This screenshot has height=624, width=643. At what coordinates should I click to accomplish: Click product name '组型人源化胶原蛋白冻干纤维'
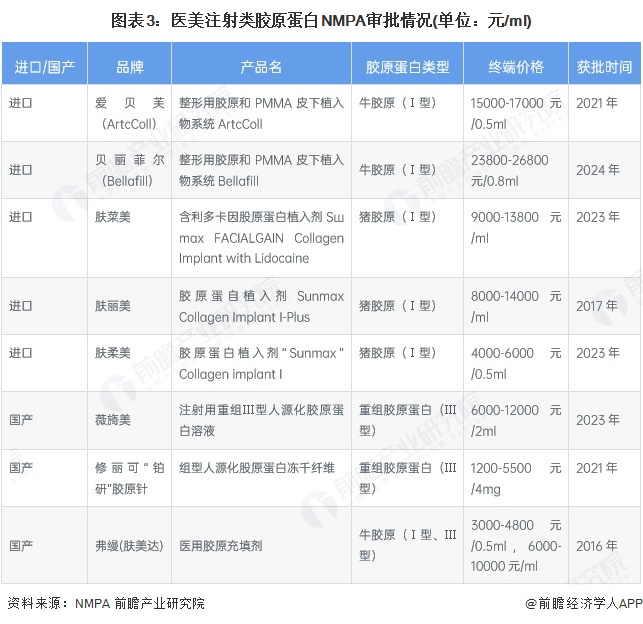257,468
